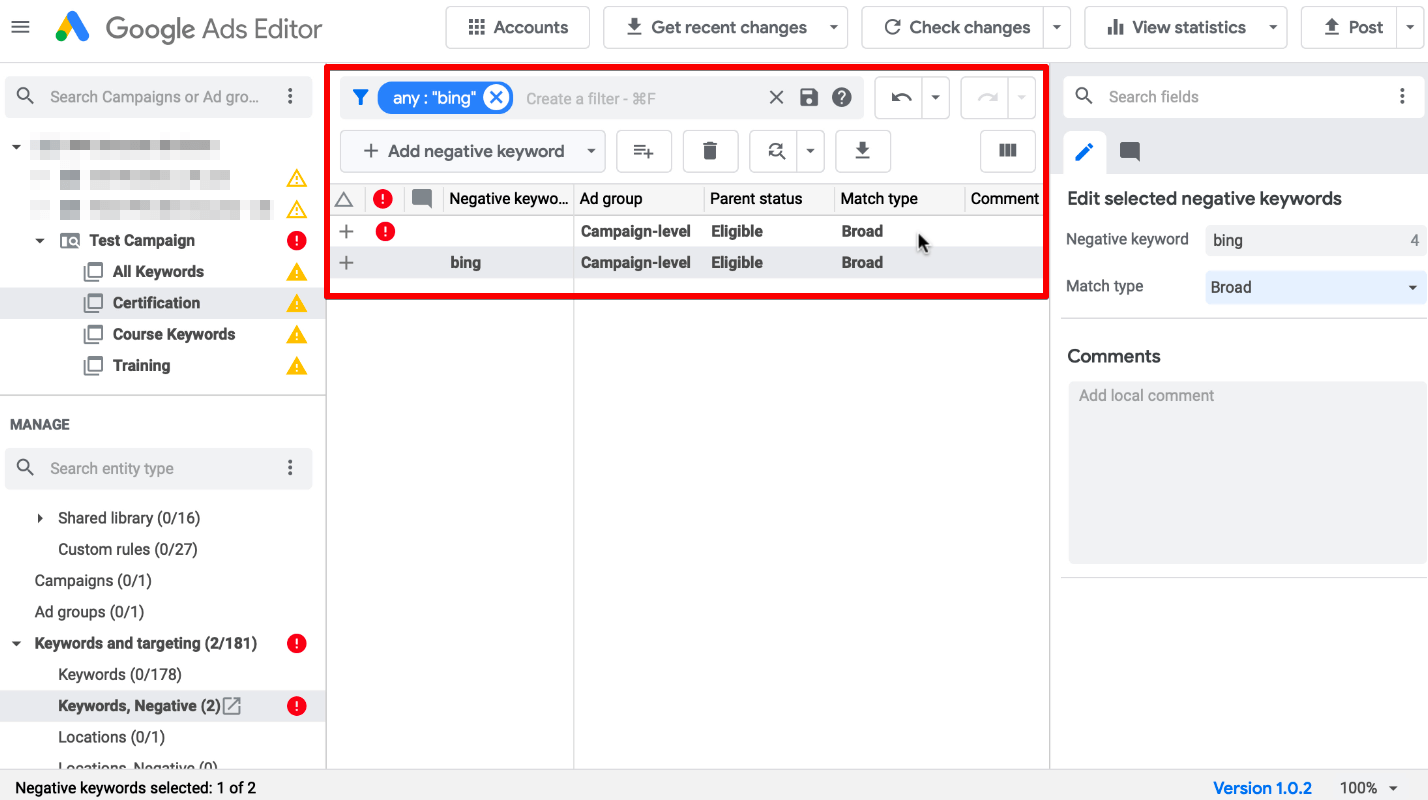Open Search fields more options menu

1402,97
